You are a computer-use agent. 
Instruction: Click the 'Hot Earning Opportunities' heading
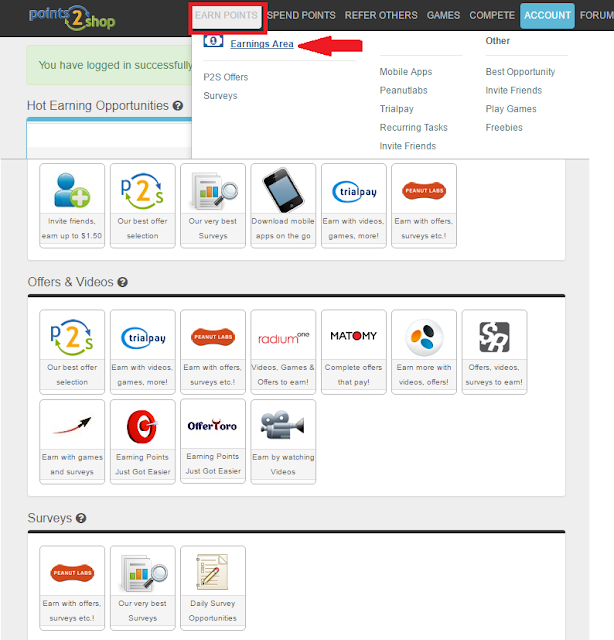[x=98, y=106]
